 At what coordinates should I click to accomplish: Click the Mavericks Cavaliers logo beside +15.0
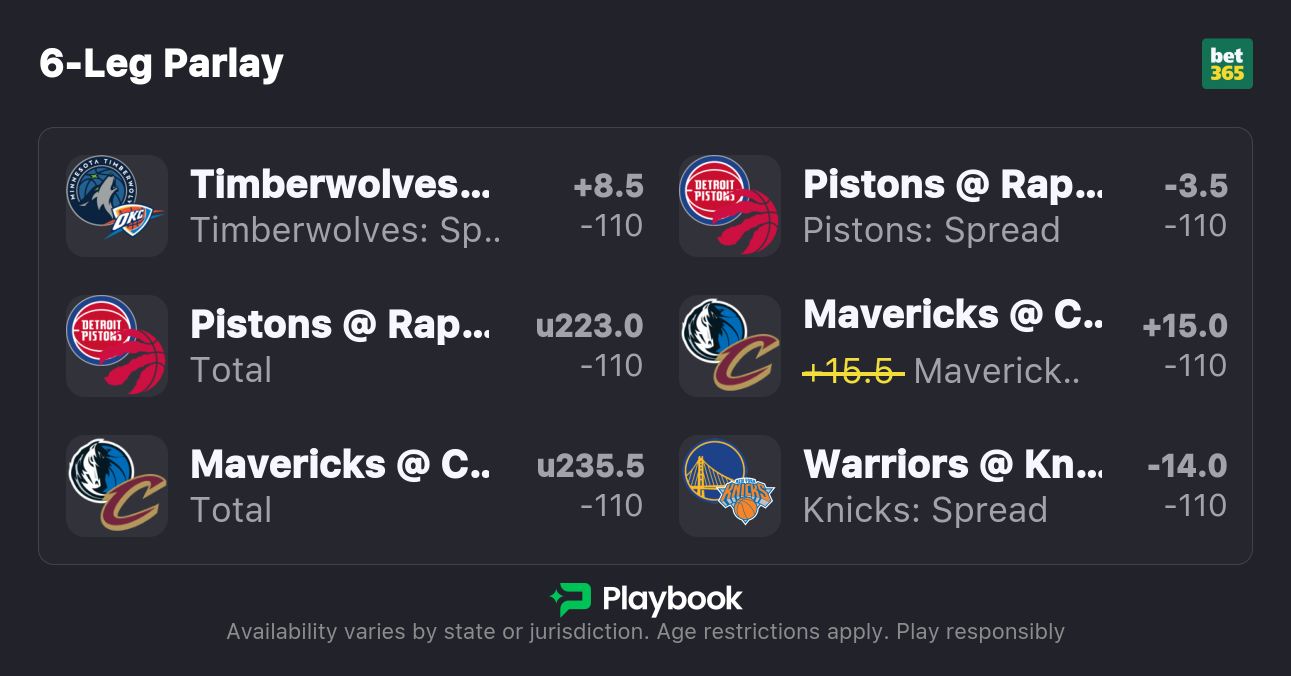(x=730, y=346)
